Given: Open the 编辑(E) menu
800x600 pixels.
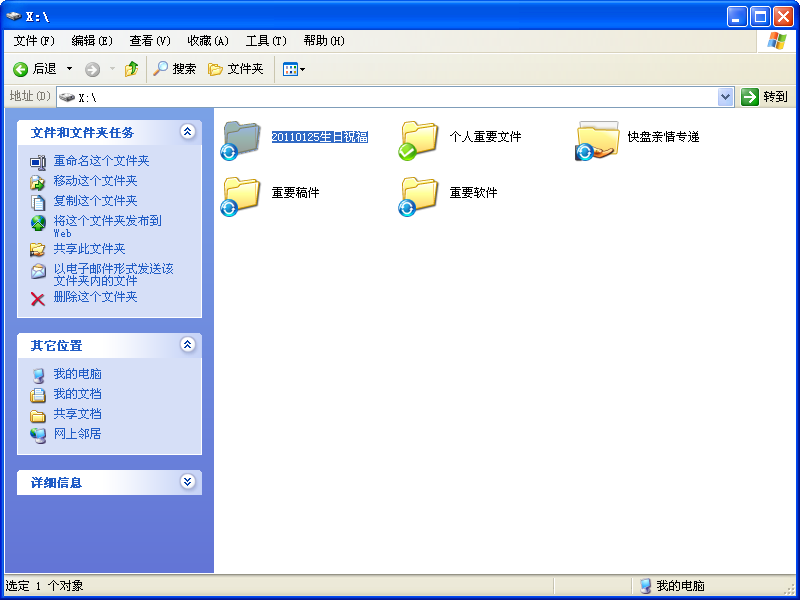Looking at the screenshot, I should 92,41.
